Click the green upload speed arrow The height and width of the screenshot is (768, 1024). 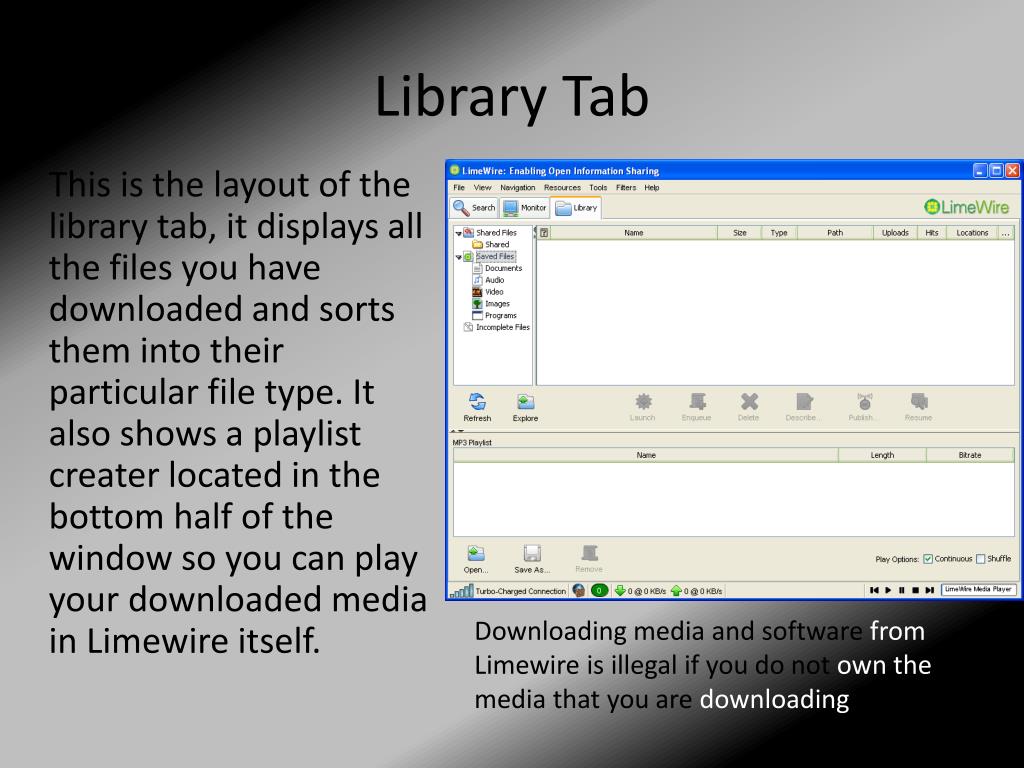pyautogui.click(x=676, y=590)
